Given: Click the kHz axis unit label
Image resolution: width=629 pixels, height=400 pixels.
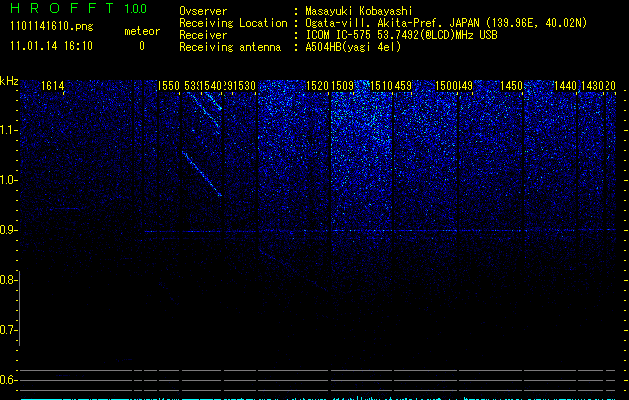Looking at the screenshot, I should pyautogui.click(x=9, y=81).
